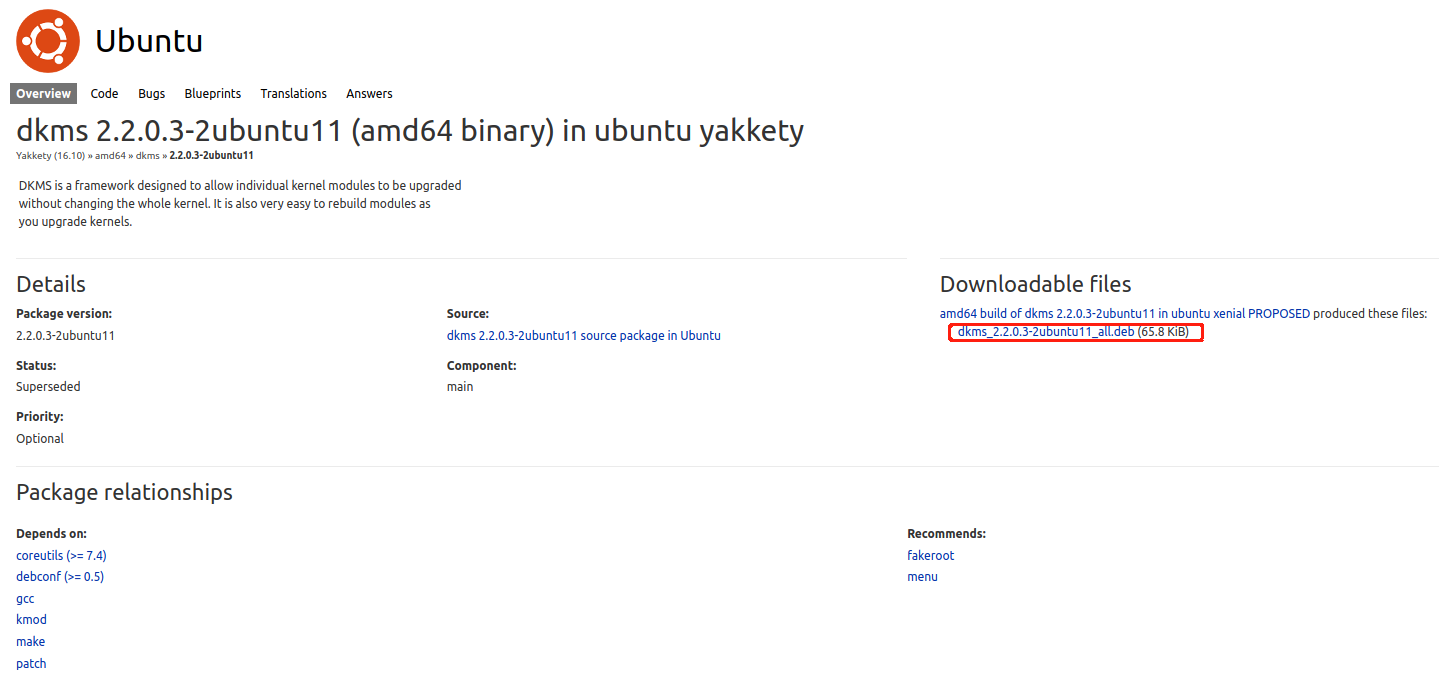
Task: Select the Overview tab
Action: [x=44, y=93]
